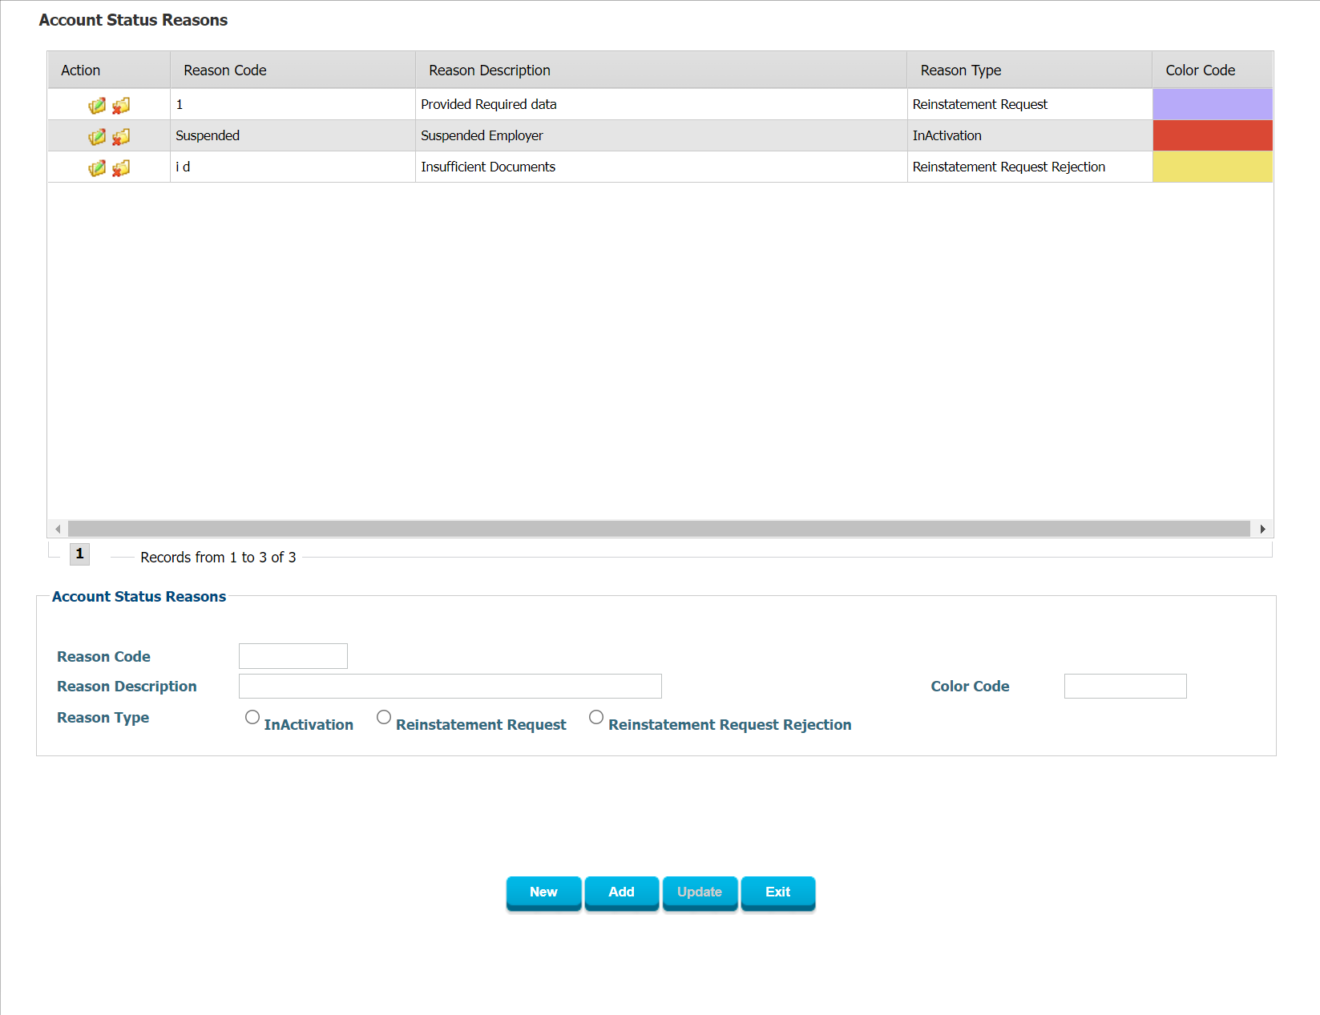Click the New button
Image resolution: width=1320 pixels, height=1015 pixels.
point(544,892)
